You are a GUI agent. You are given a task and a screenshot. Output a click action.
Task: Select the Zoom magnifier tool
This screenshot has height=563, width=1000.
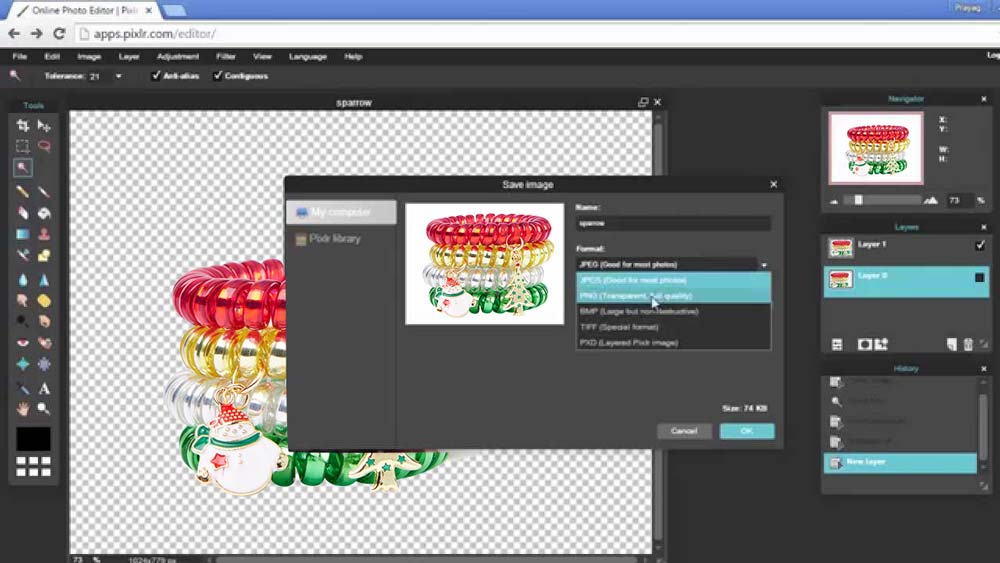pyautogui.click(x=44, y=409)
